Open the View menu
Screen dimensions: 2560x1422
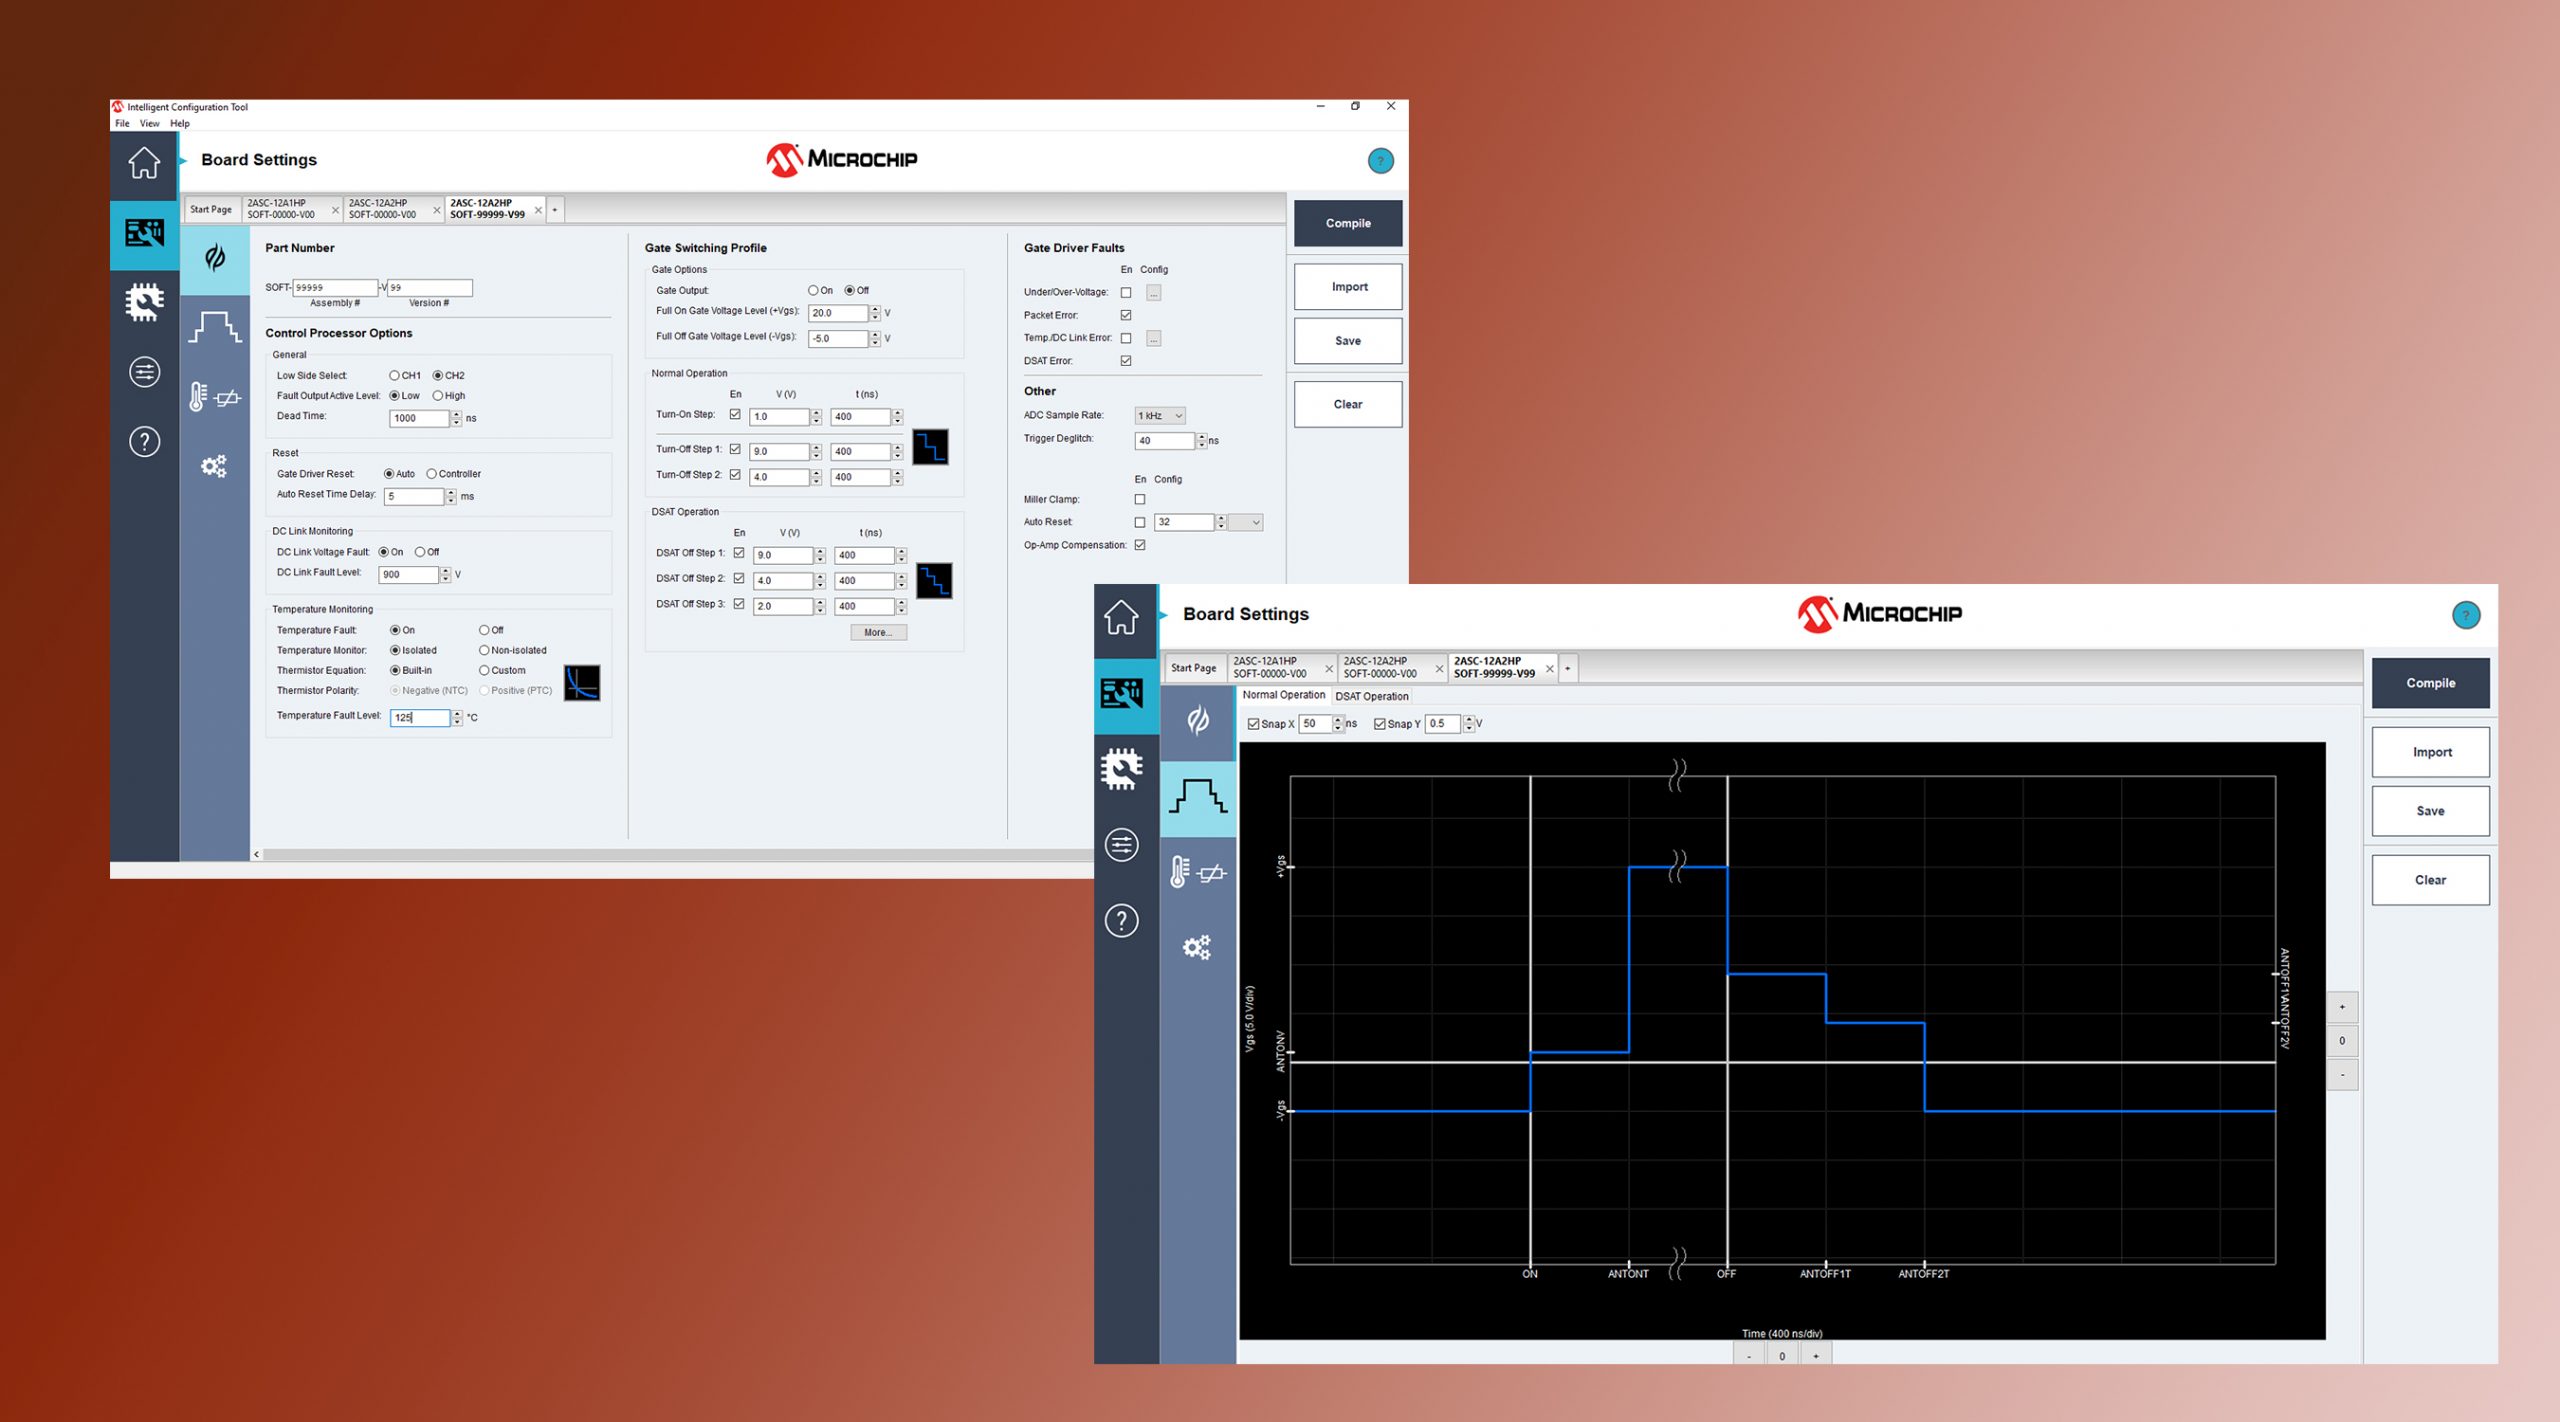(149, 124)
